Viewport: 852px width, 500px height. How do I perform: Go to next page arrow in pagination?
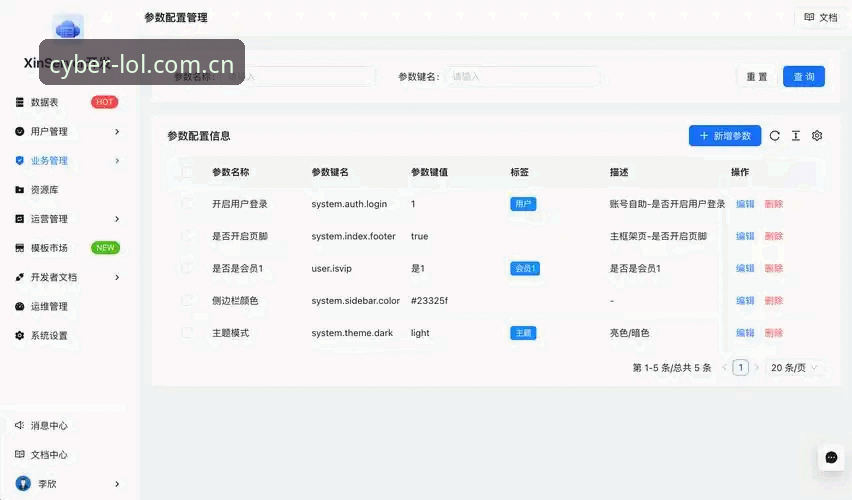click(756, 368)
